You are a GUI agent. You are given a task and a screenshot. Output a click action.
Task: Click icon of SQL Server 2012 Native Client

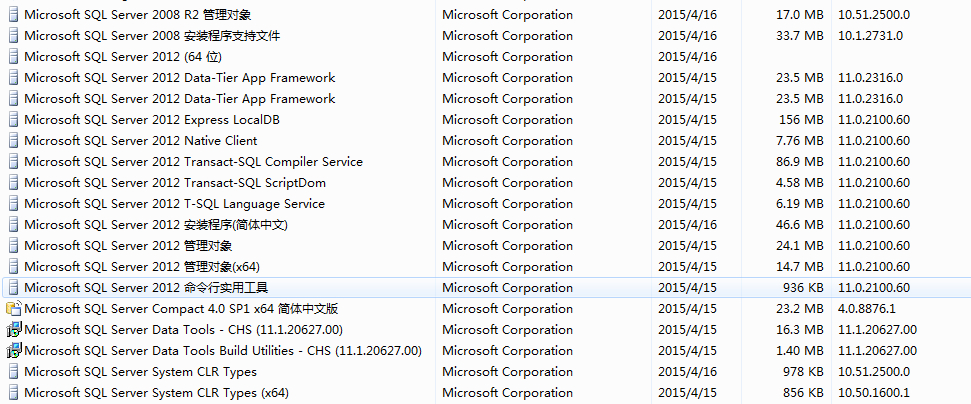click(13, 140)
